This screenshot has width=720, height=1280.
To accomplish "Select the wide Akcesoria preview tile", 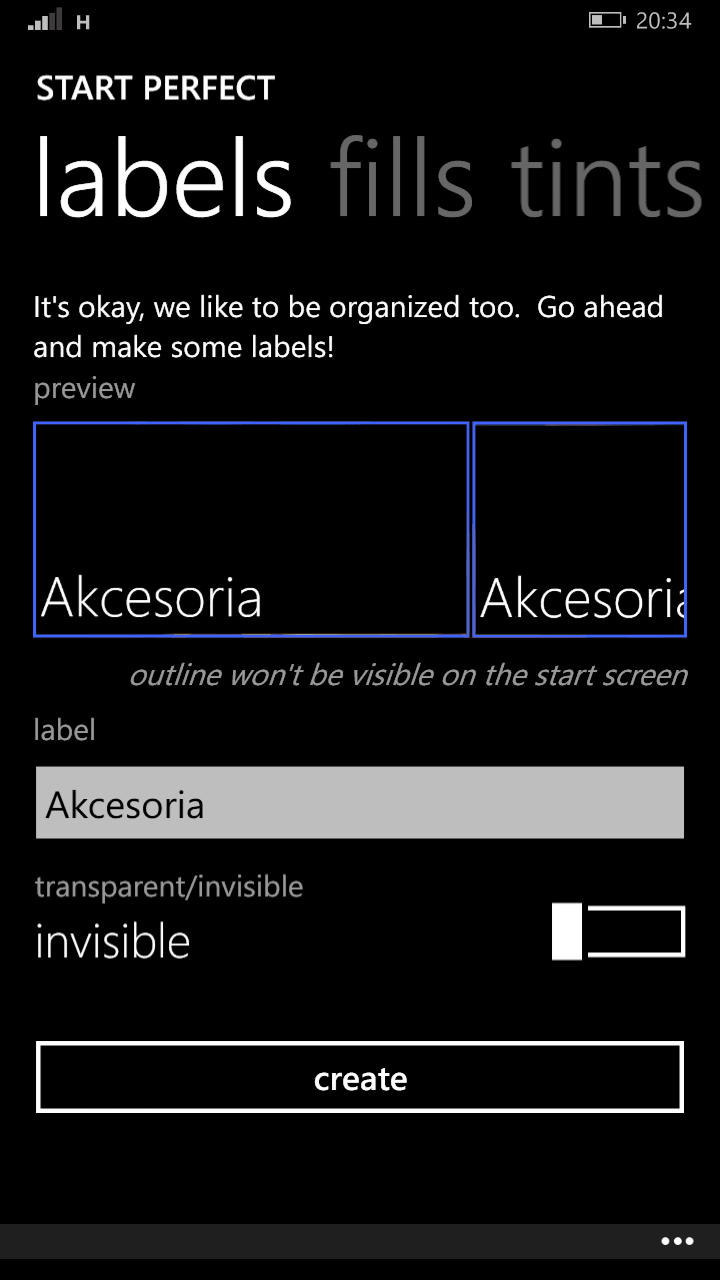I will coord(251,529).
